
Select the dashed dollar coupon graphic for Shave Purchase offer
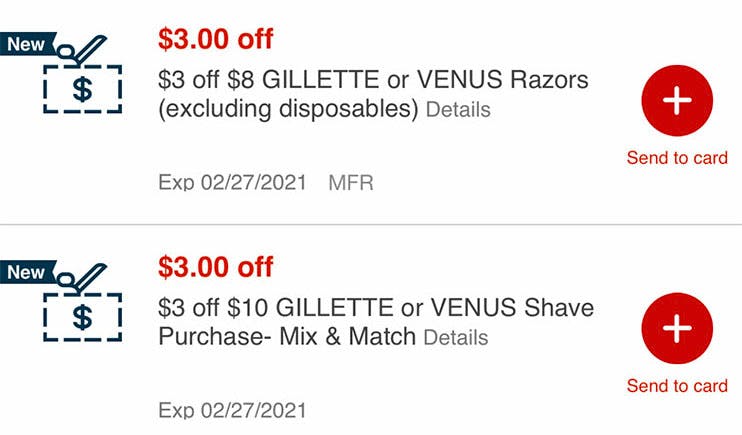pyautogui.click(x=83, y=317)
